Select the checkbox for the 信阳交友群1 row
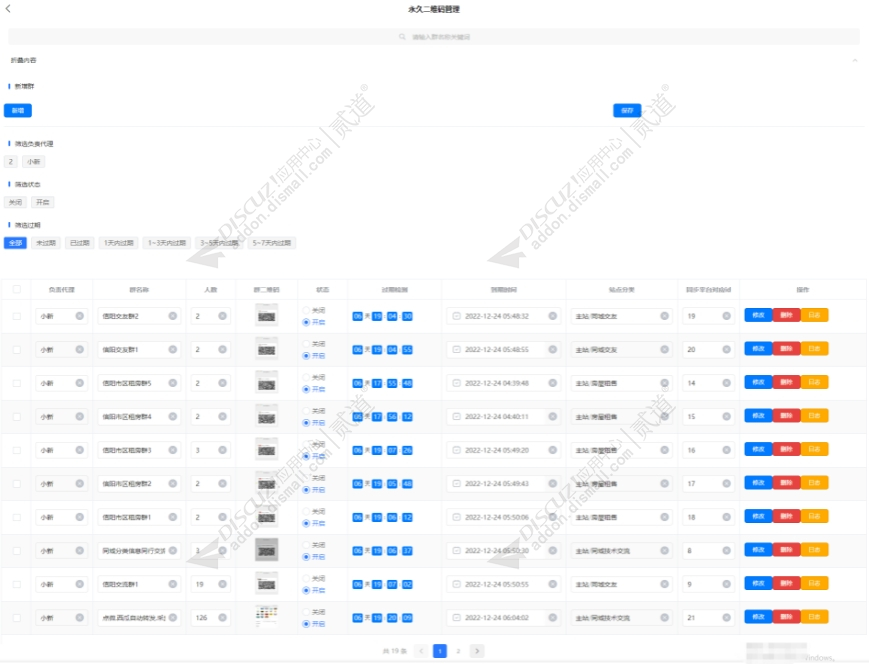Viewport: 869px width, 664px height. (16, 350)
